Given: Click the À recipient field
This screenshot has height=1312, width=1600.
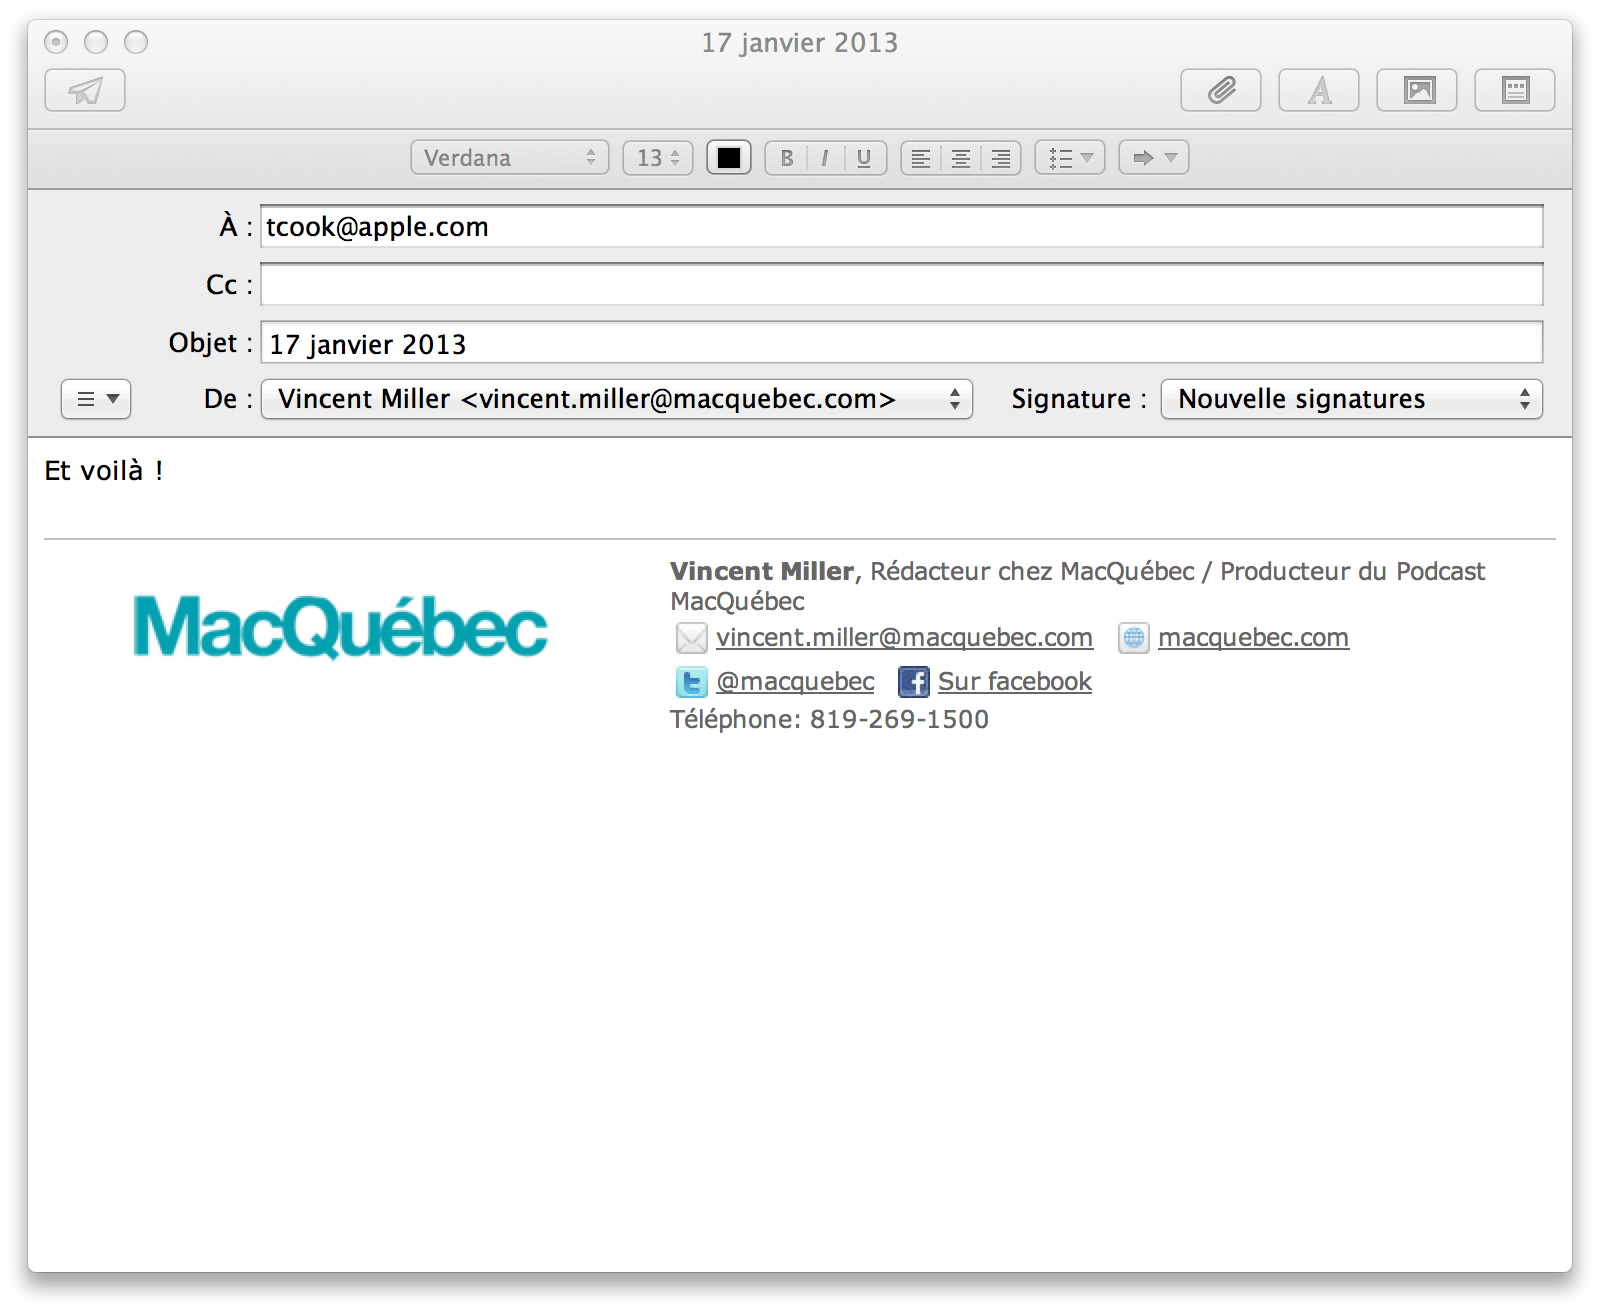Looking at the screenshot, I should [902, 227].
